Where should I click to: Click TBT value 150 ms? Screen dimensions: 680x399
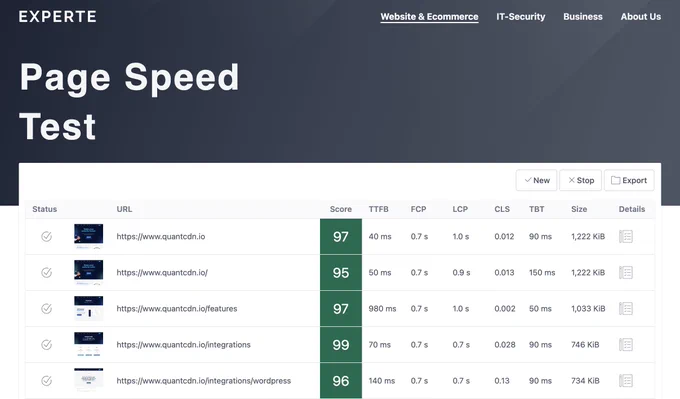click(x=542, y=272)
